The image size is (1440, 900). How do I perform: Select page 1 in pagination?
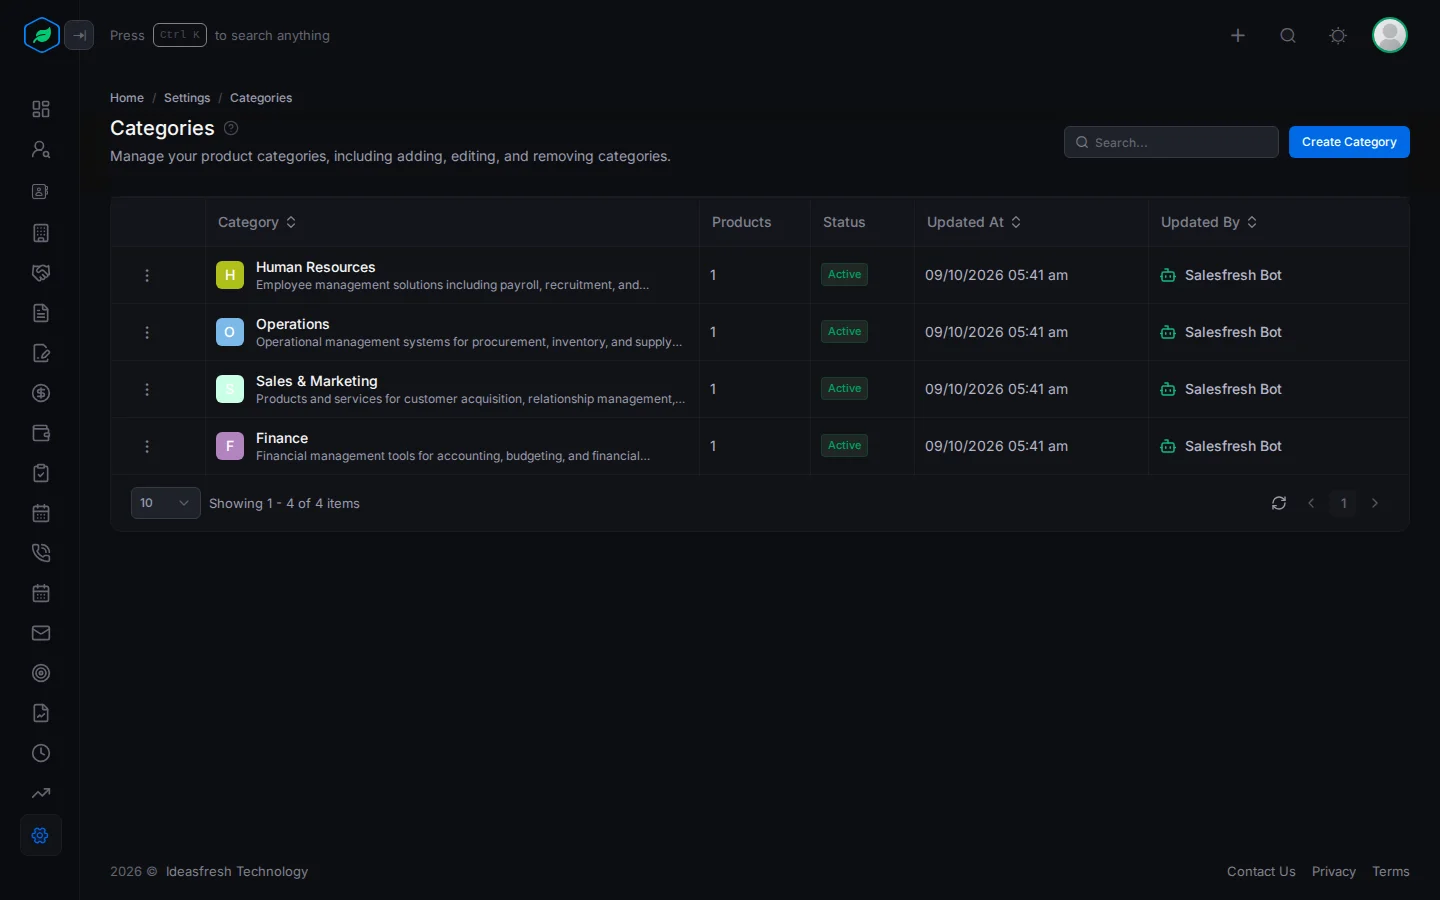click(1344, 503)
